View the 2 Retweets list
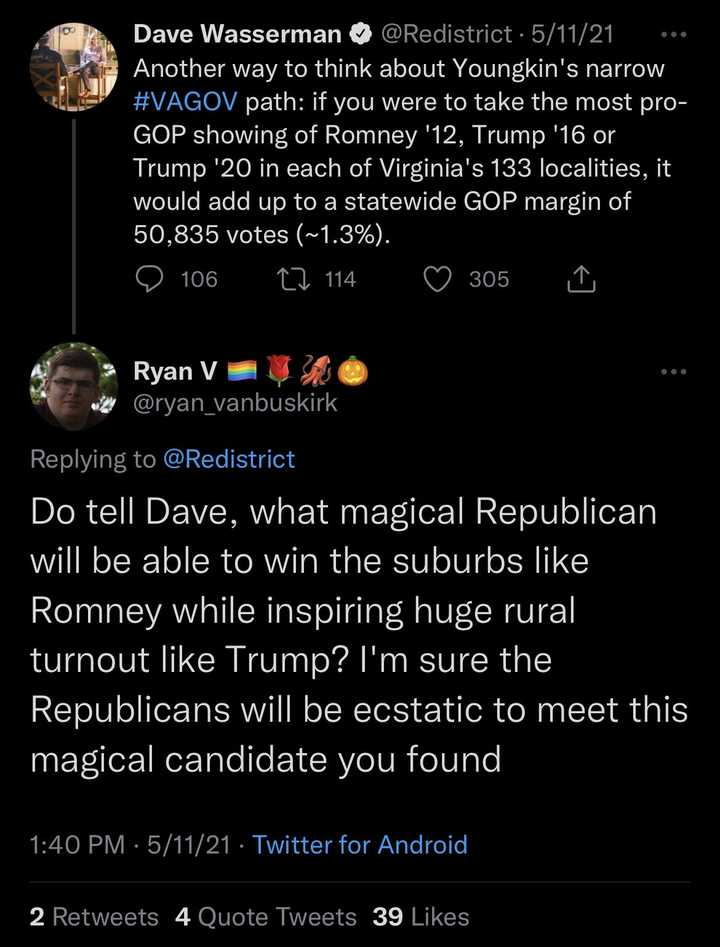 (94, 916)
